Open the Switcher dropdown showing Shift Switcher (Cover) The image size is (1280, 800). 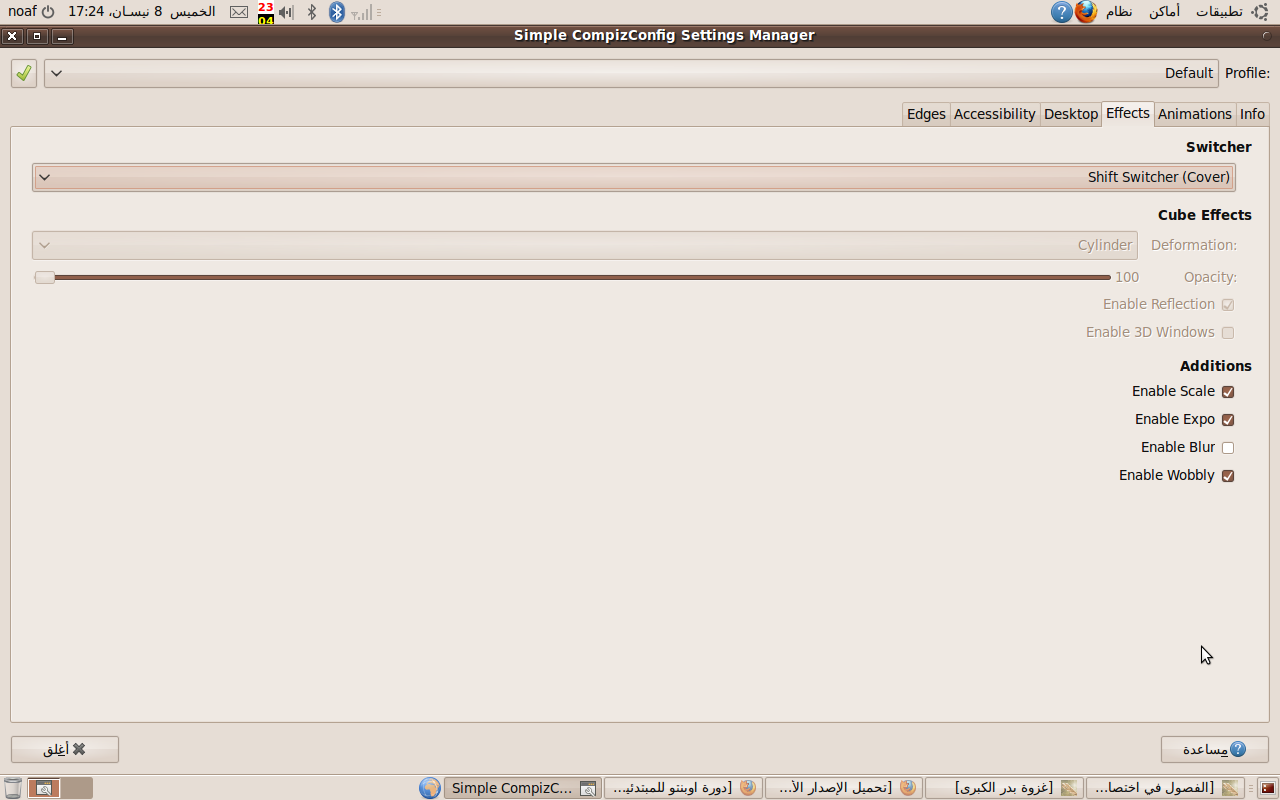pyautogui.click(x=634, y=177)
